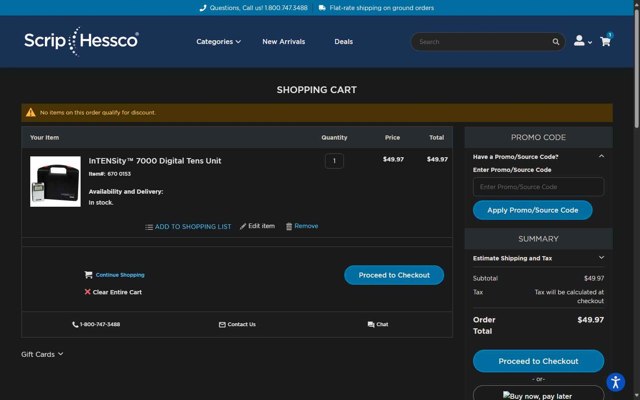Click 'No items on this order qualify' message
This screenshot has height=400, width=640.
[98, 113]
